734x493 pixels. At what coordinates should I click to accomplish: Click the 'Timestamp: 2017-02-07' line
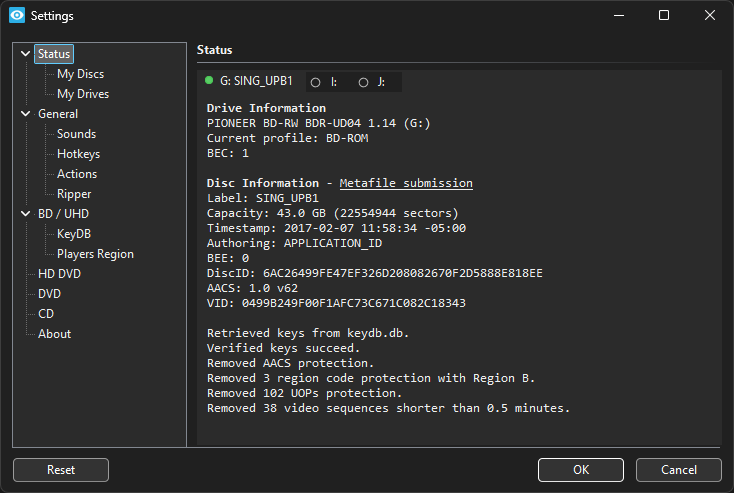coord(337,228)
